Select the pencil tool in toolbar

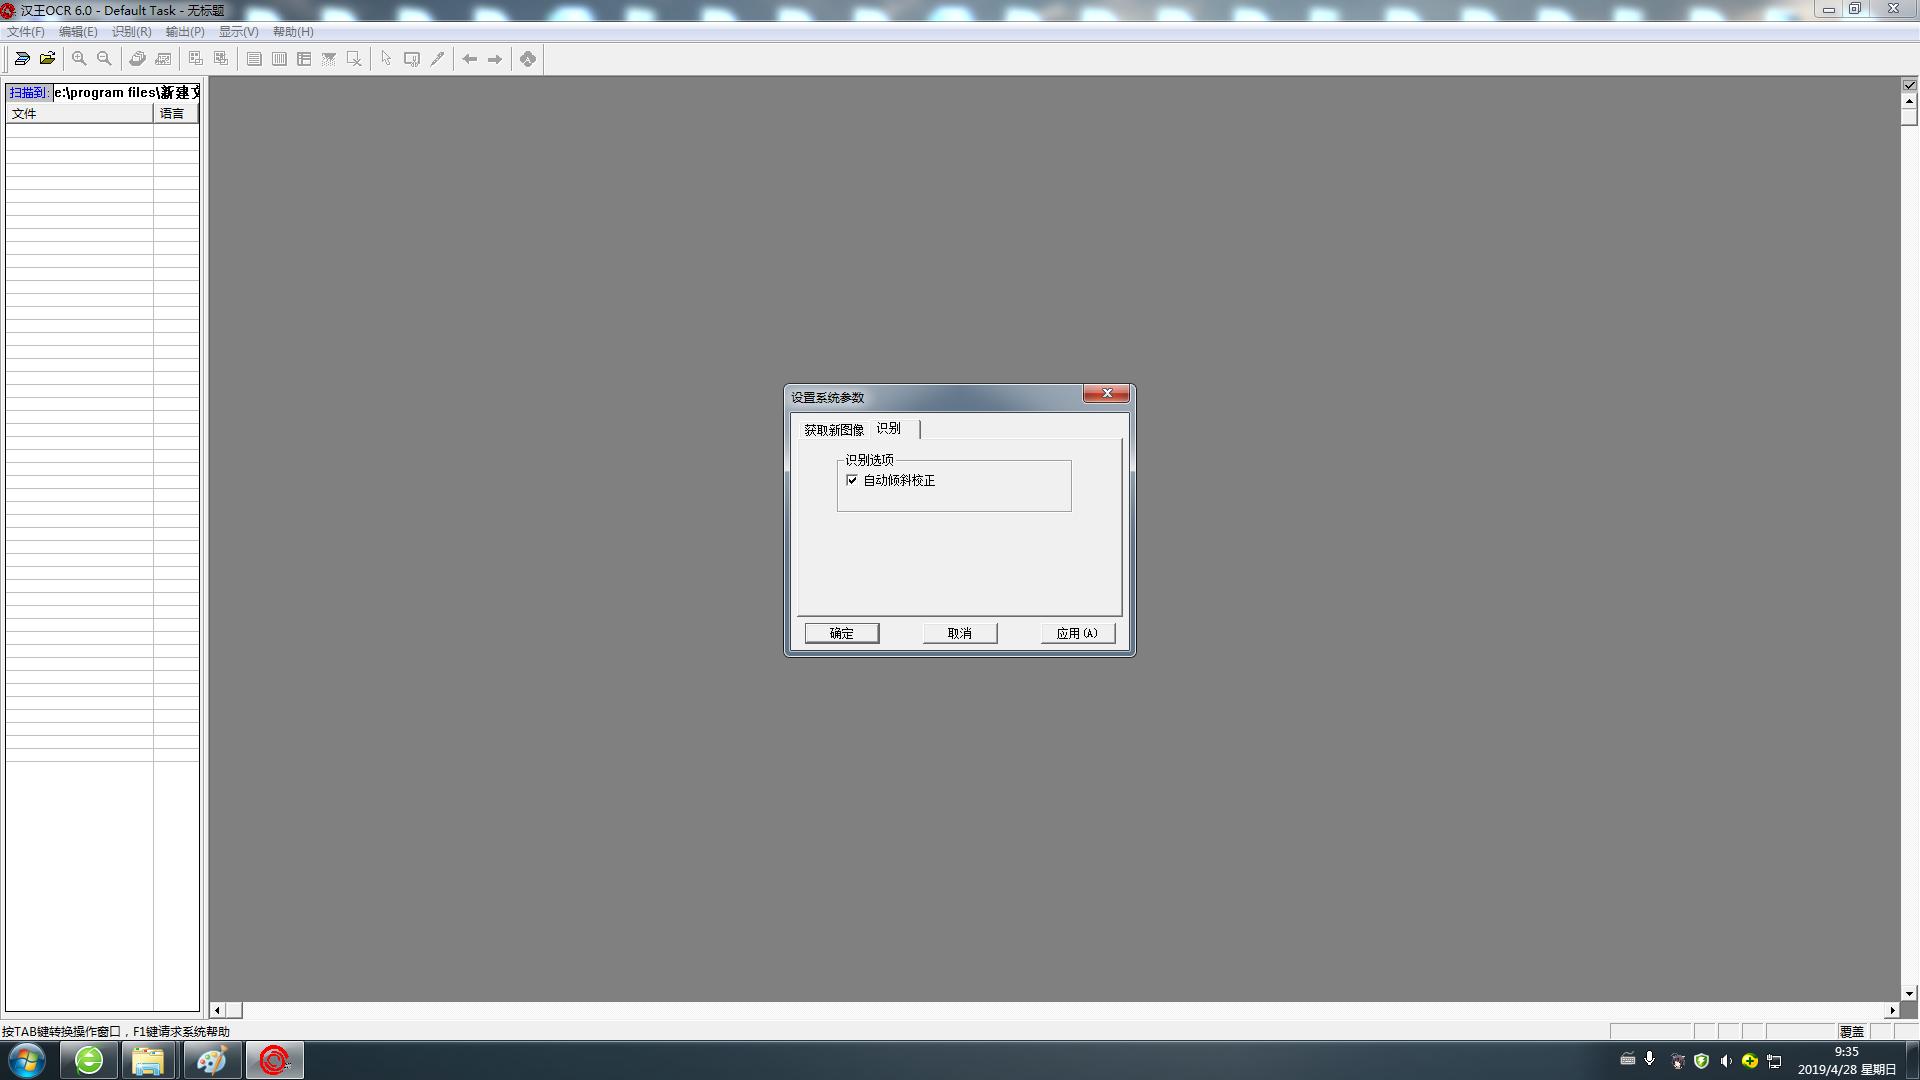pyautogui.click(x=437, y=59)
